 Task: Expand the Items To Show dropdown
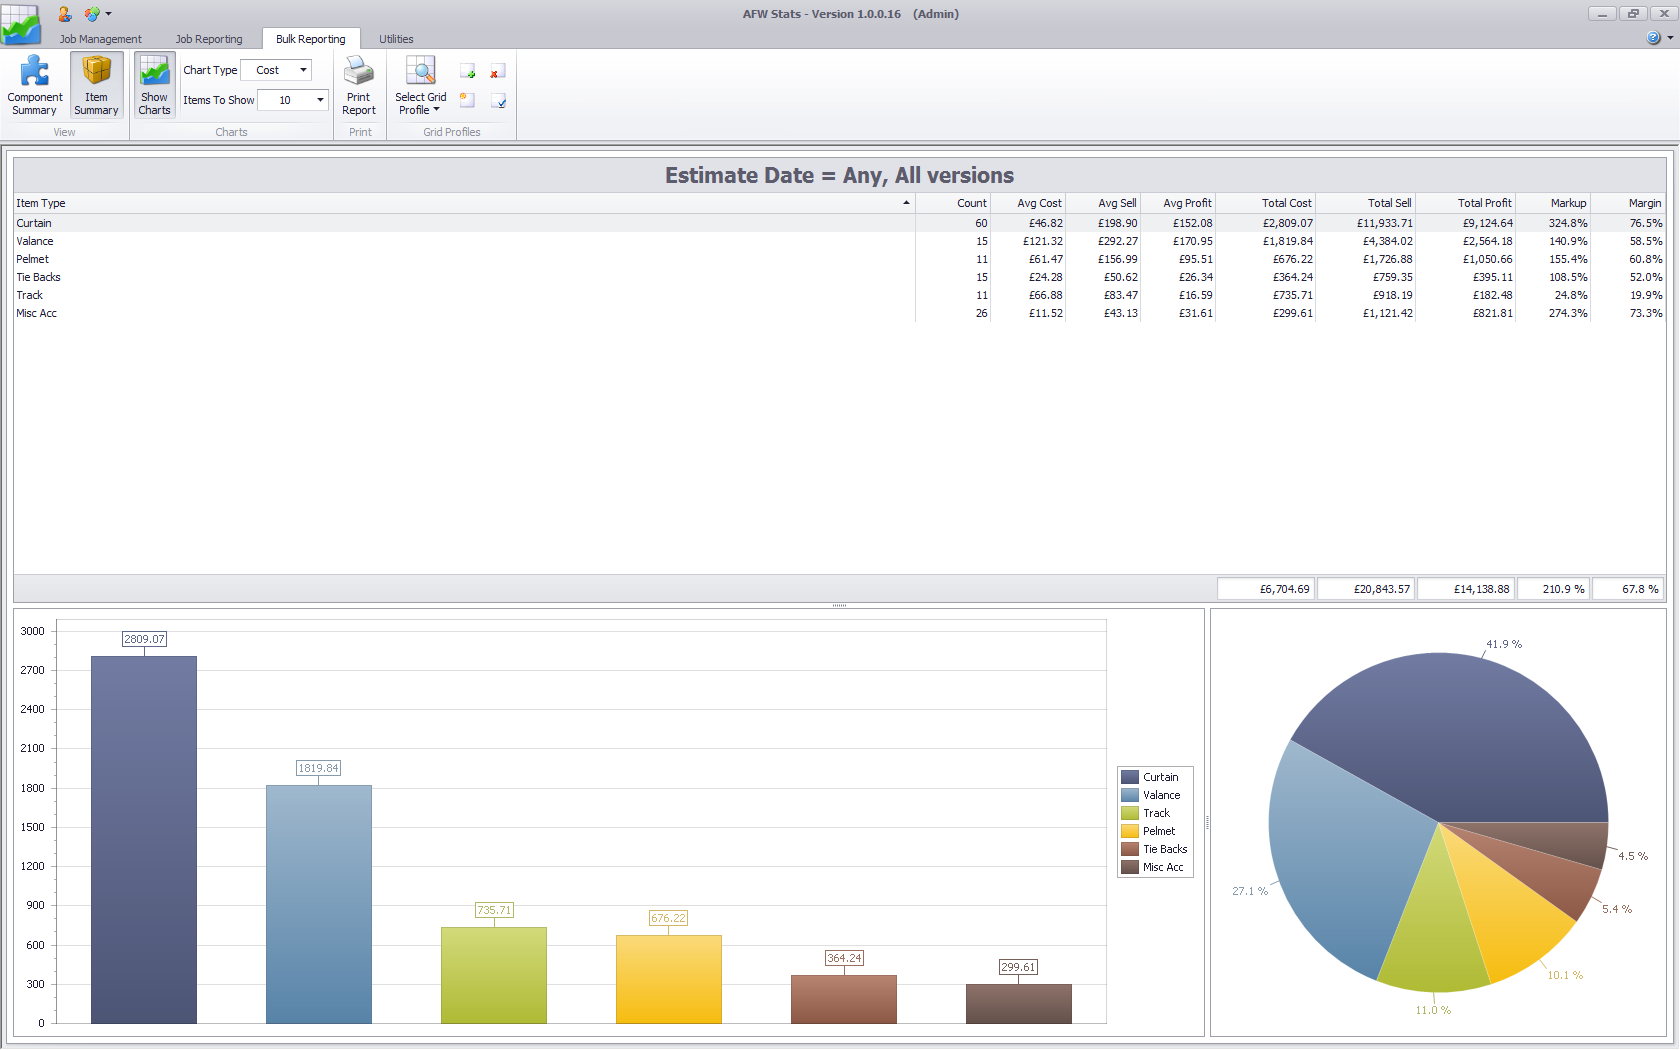(x=320, y=100)
